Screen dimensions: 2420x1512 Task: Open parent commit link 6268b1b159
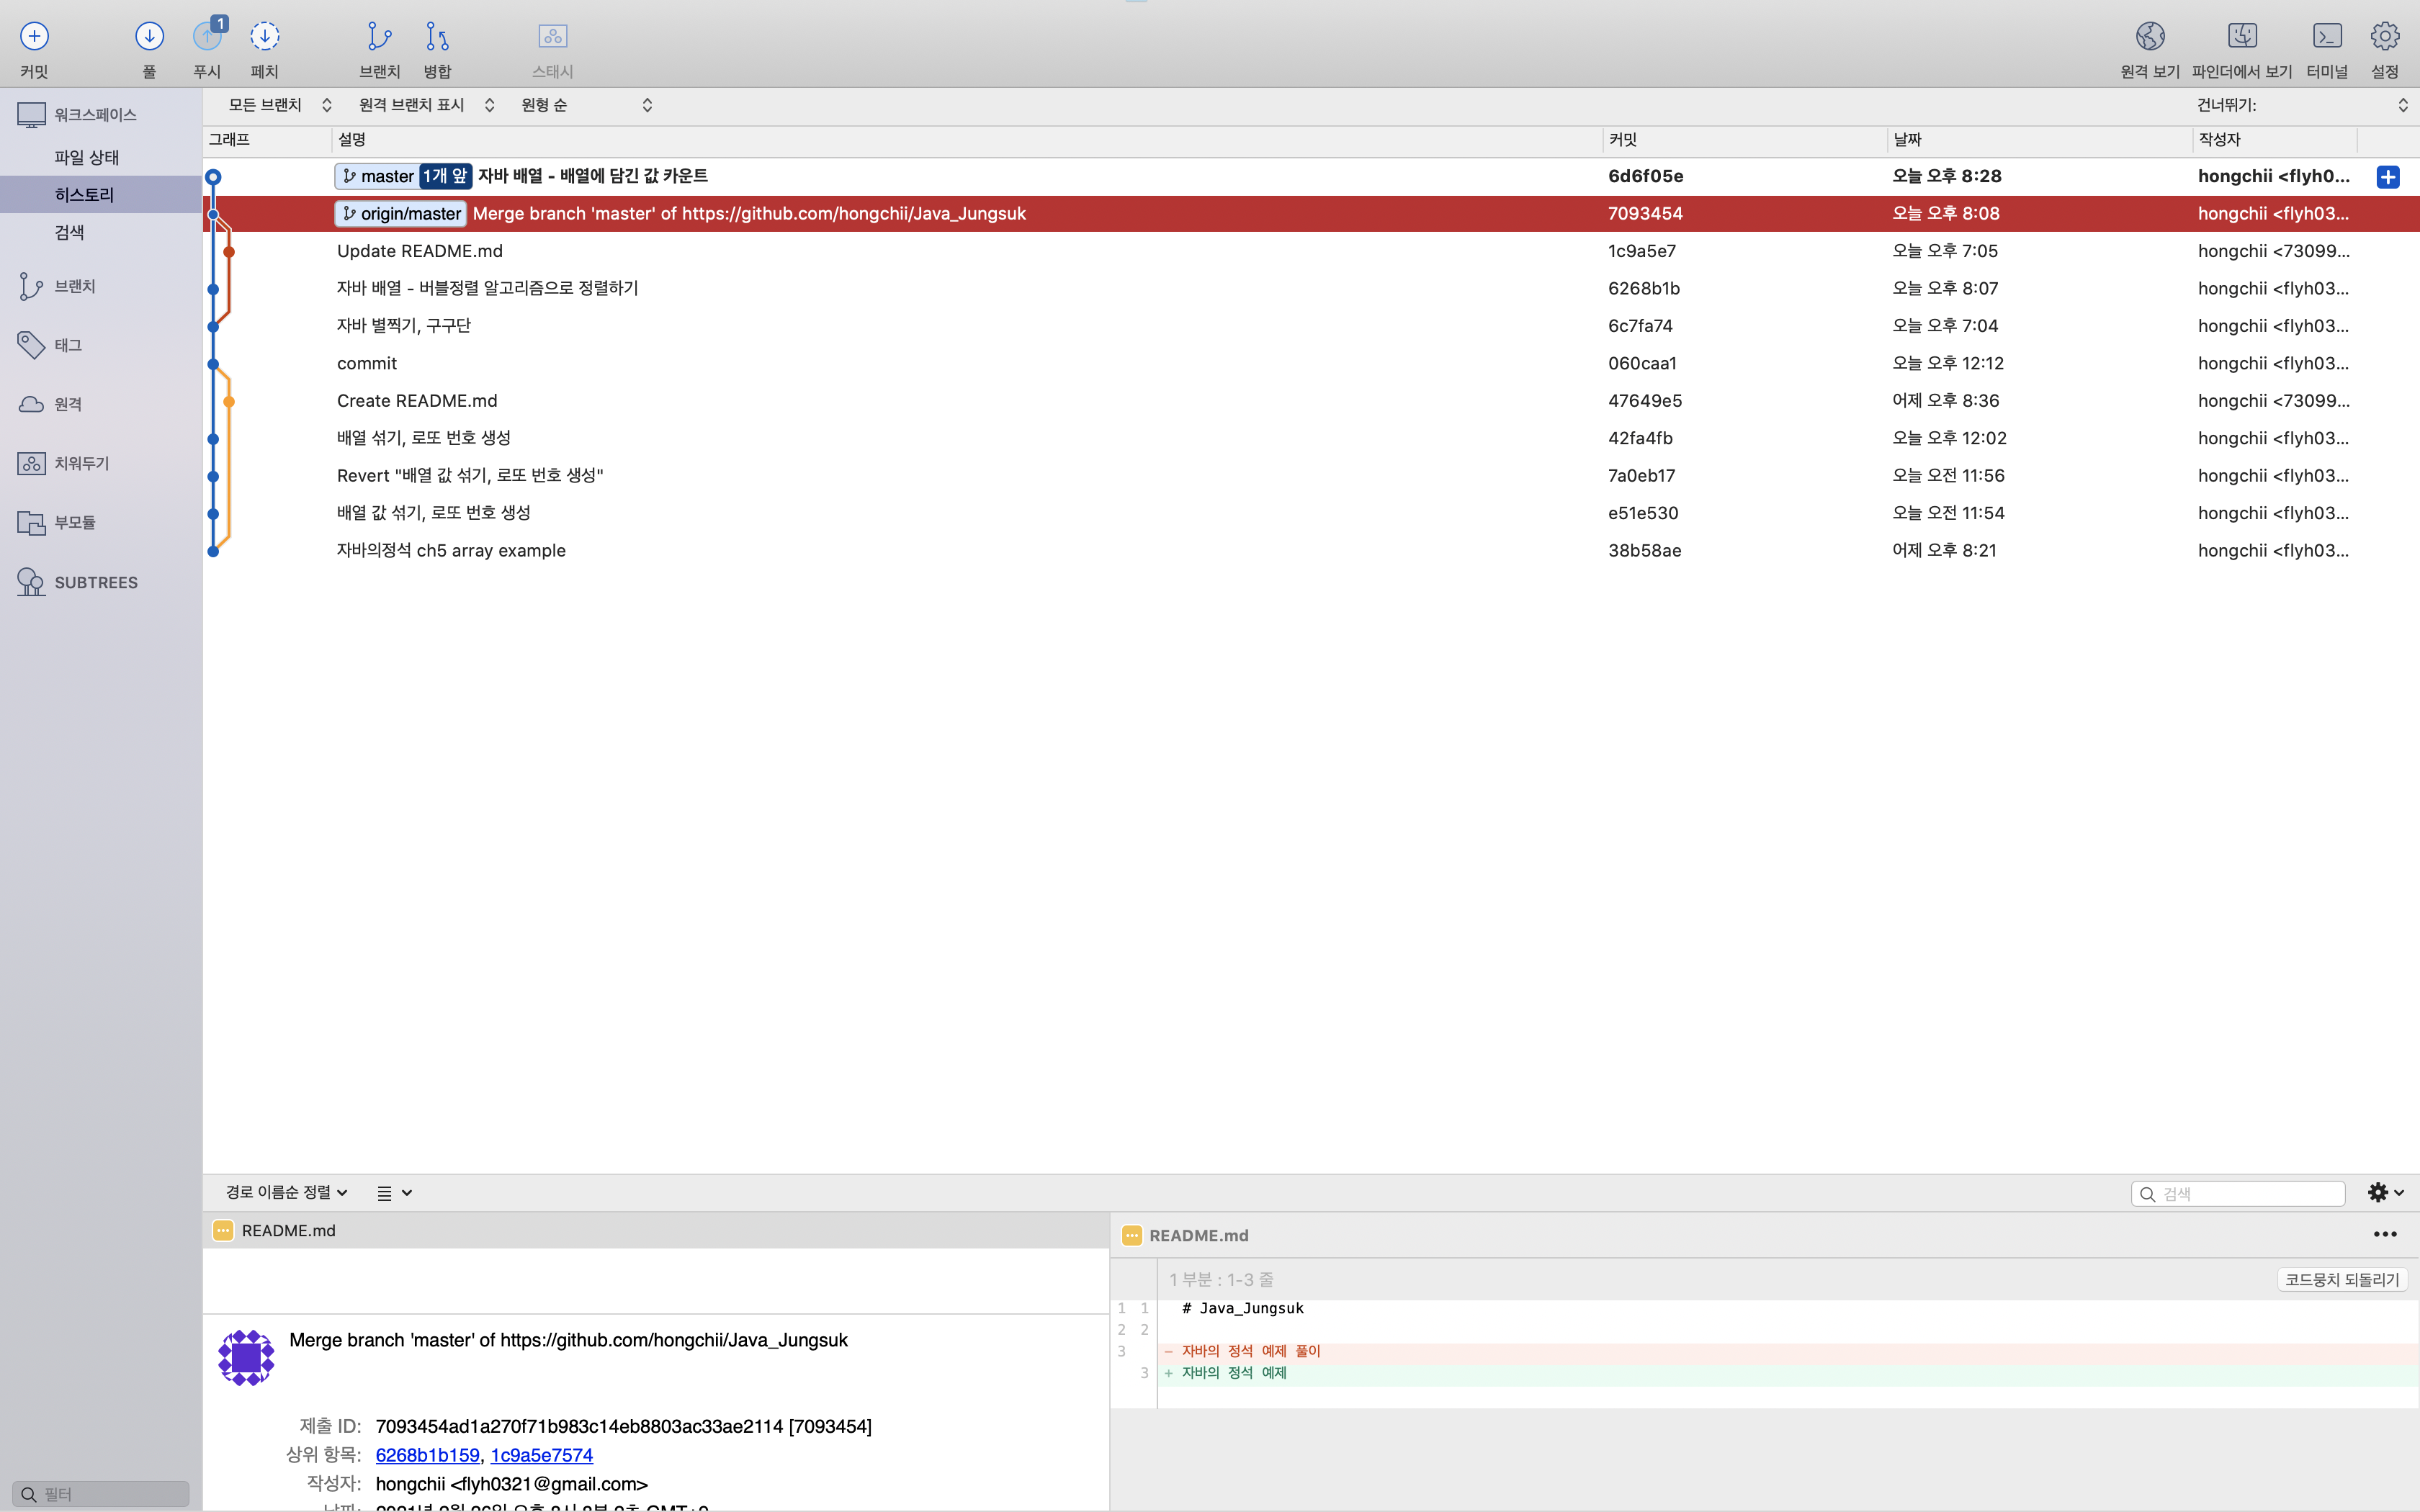(427, 1455)
